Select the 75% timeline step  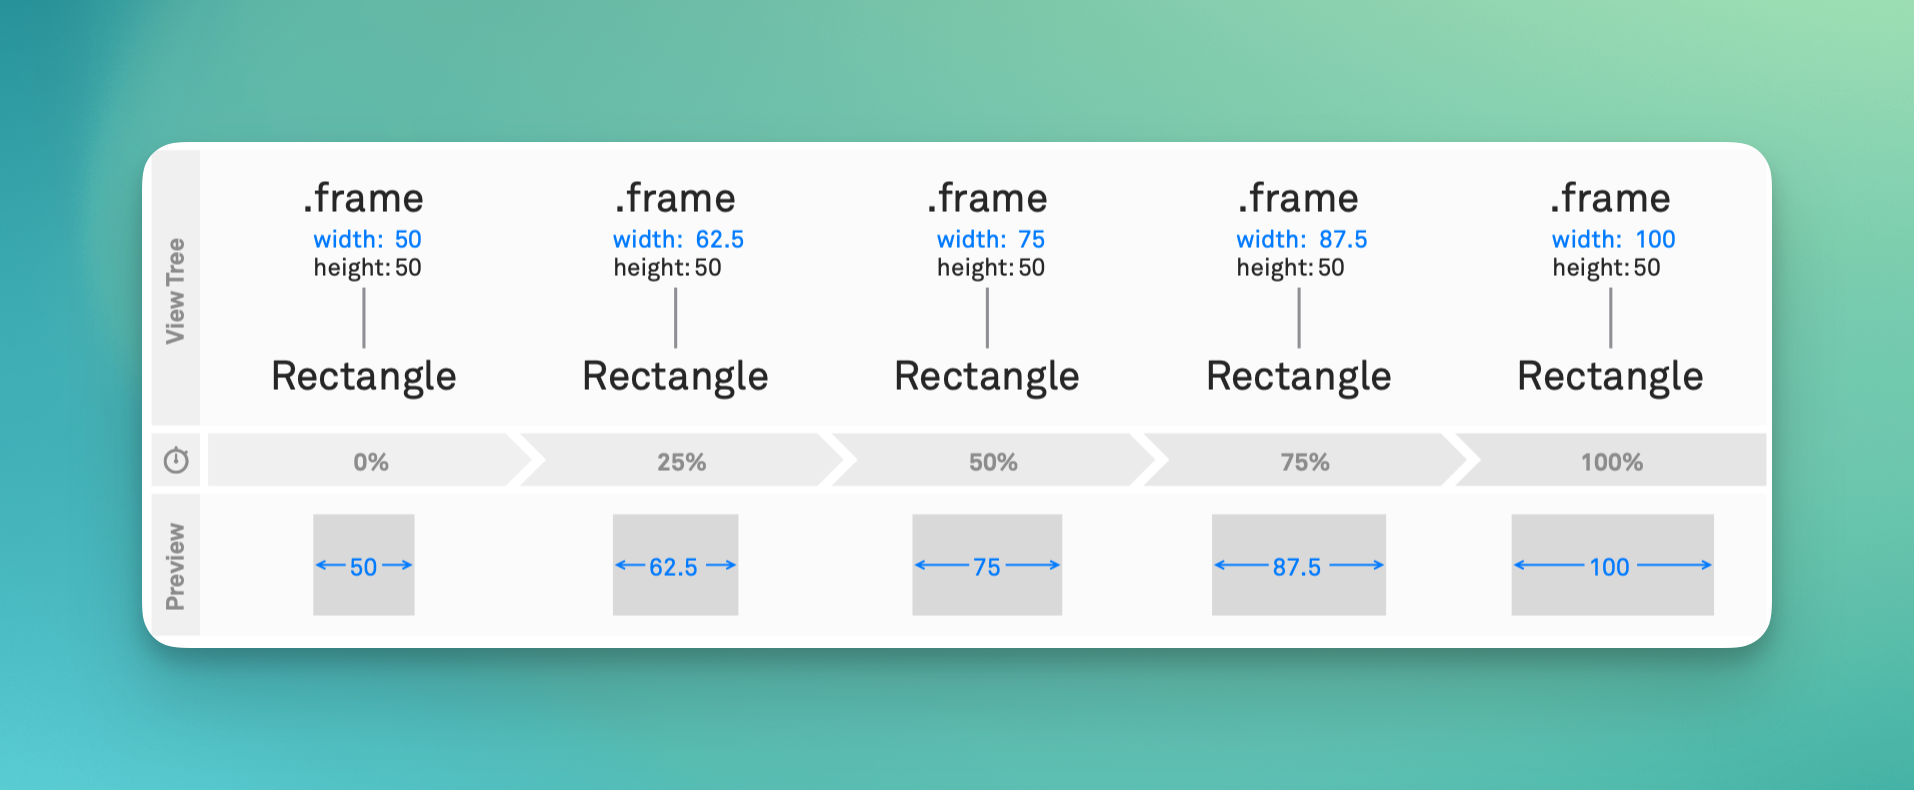(1305, 461)
